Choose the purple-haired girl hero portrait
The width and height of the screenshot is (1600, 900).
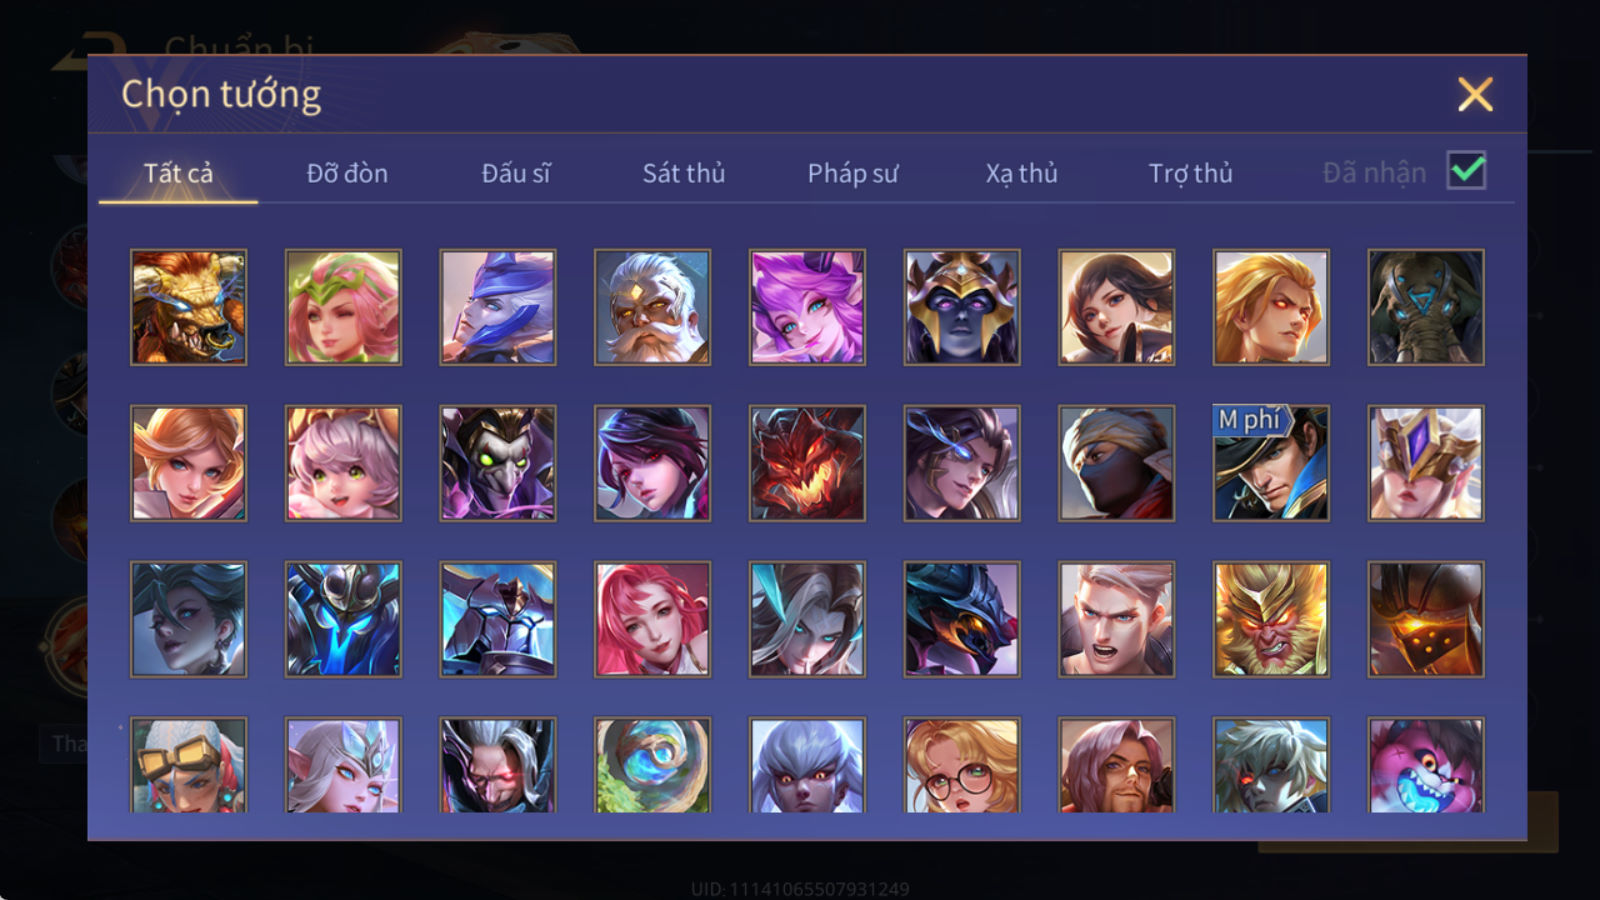pyautogui.click(x=807, y=307)
